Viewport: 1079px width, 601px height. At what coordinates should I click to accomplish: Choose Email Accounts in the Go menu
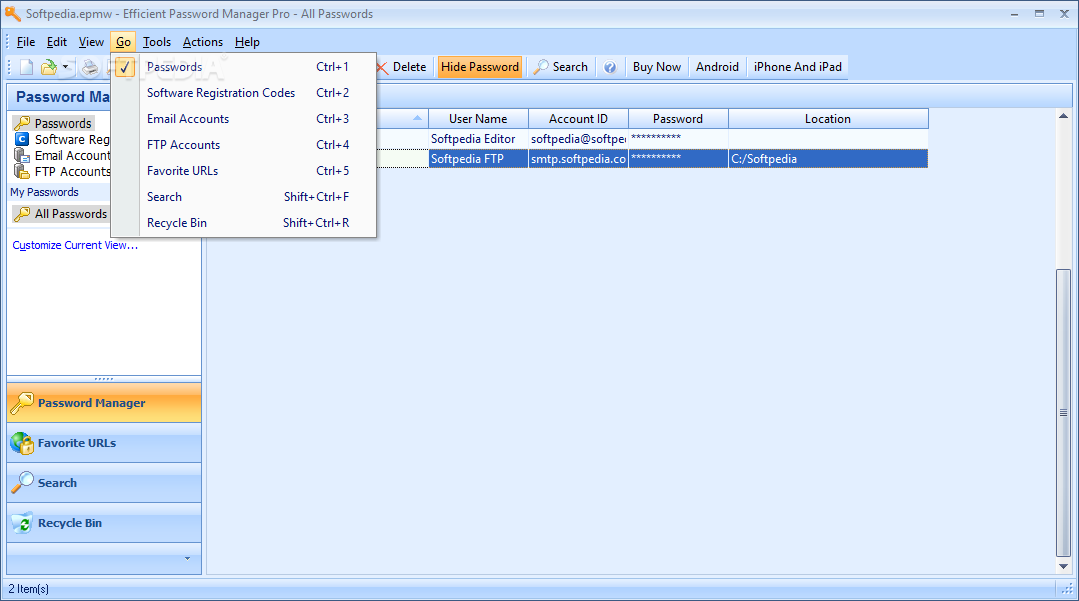244,119
